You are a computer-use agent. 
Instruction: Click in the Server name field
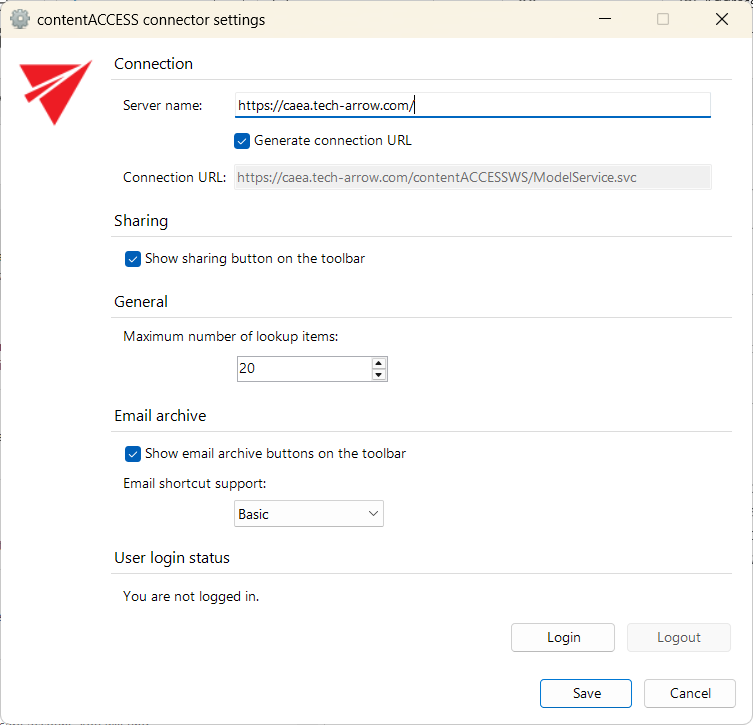[472, 105]
